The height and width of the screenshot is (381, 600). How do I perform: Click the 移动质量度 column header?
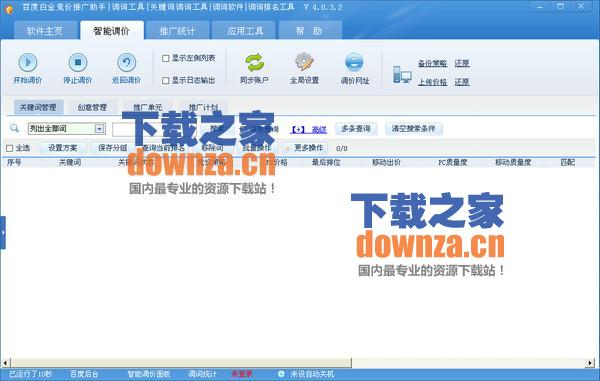point(513,162)
